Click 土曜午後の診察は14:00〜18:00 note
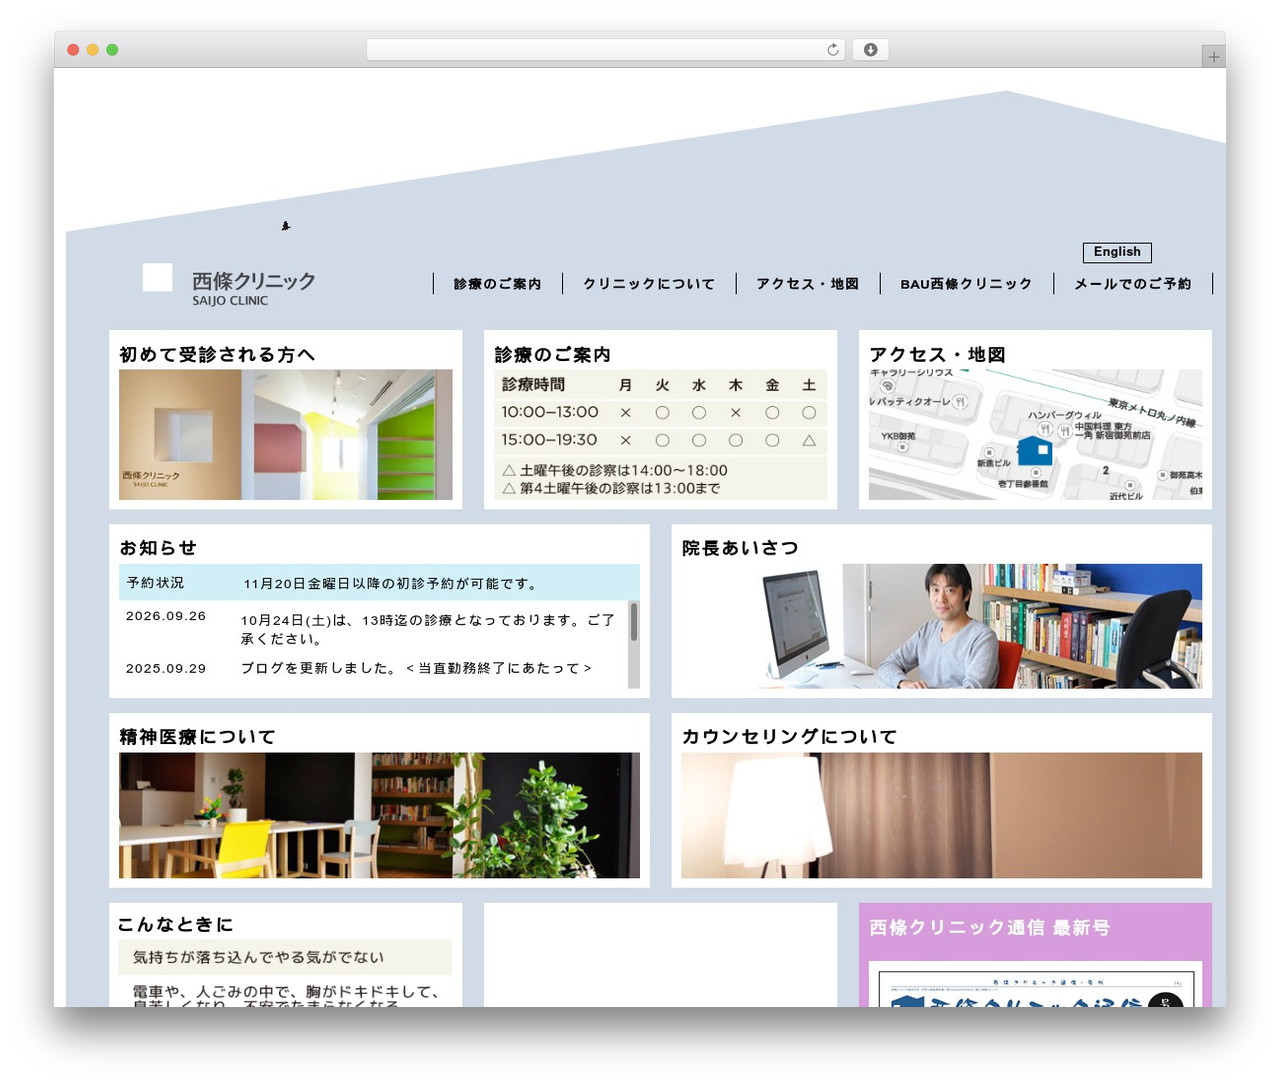 pyautogui.click(x=615, y=470)
